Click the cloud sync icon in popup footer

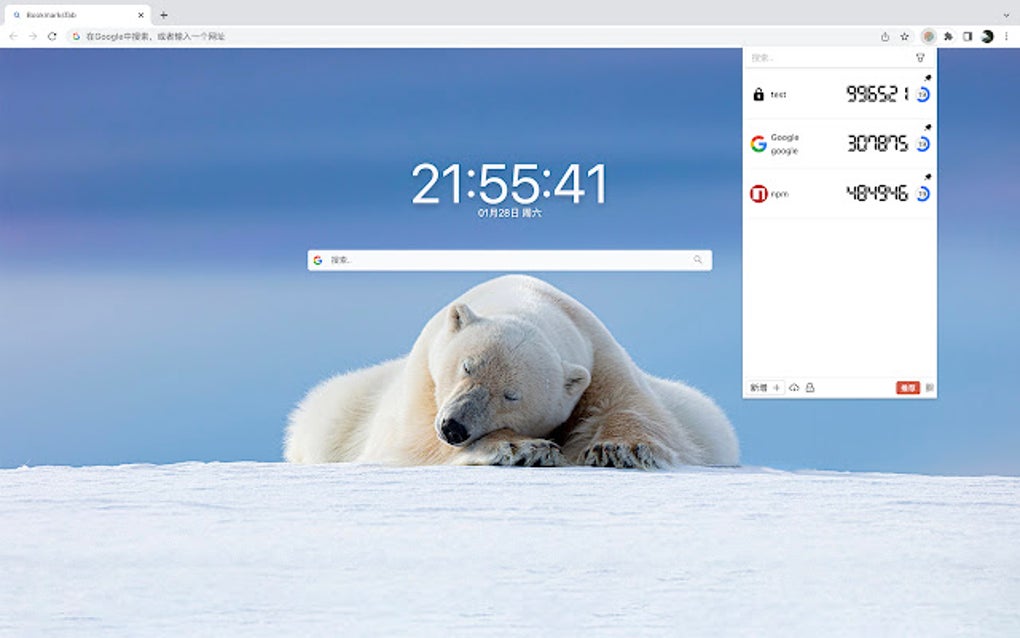pyautogui.click(x=794, y=388)
